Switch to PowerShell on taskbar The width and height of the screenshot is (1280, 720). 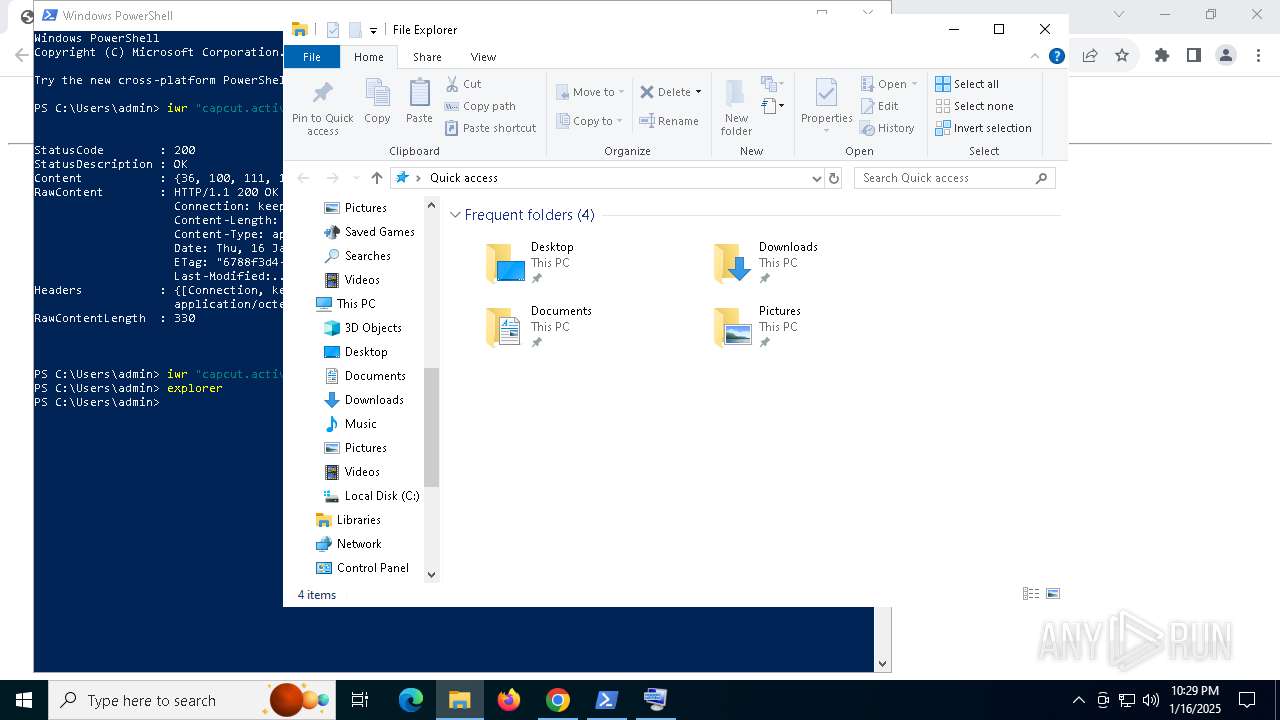pos(607,700)
